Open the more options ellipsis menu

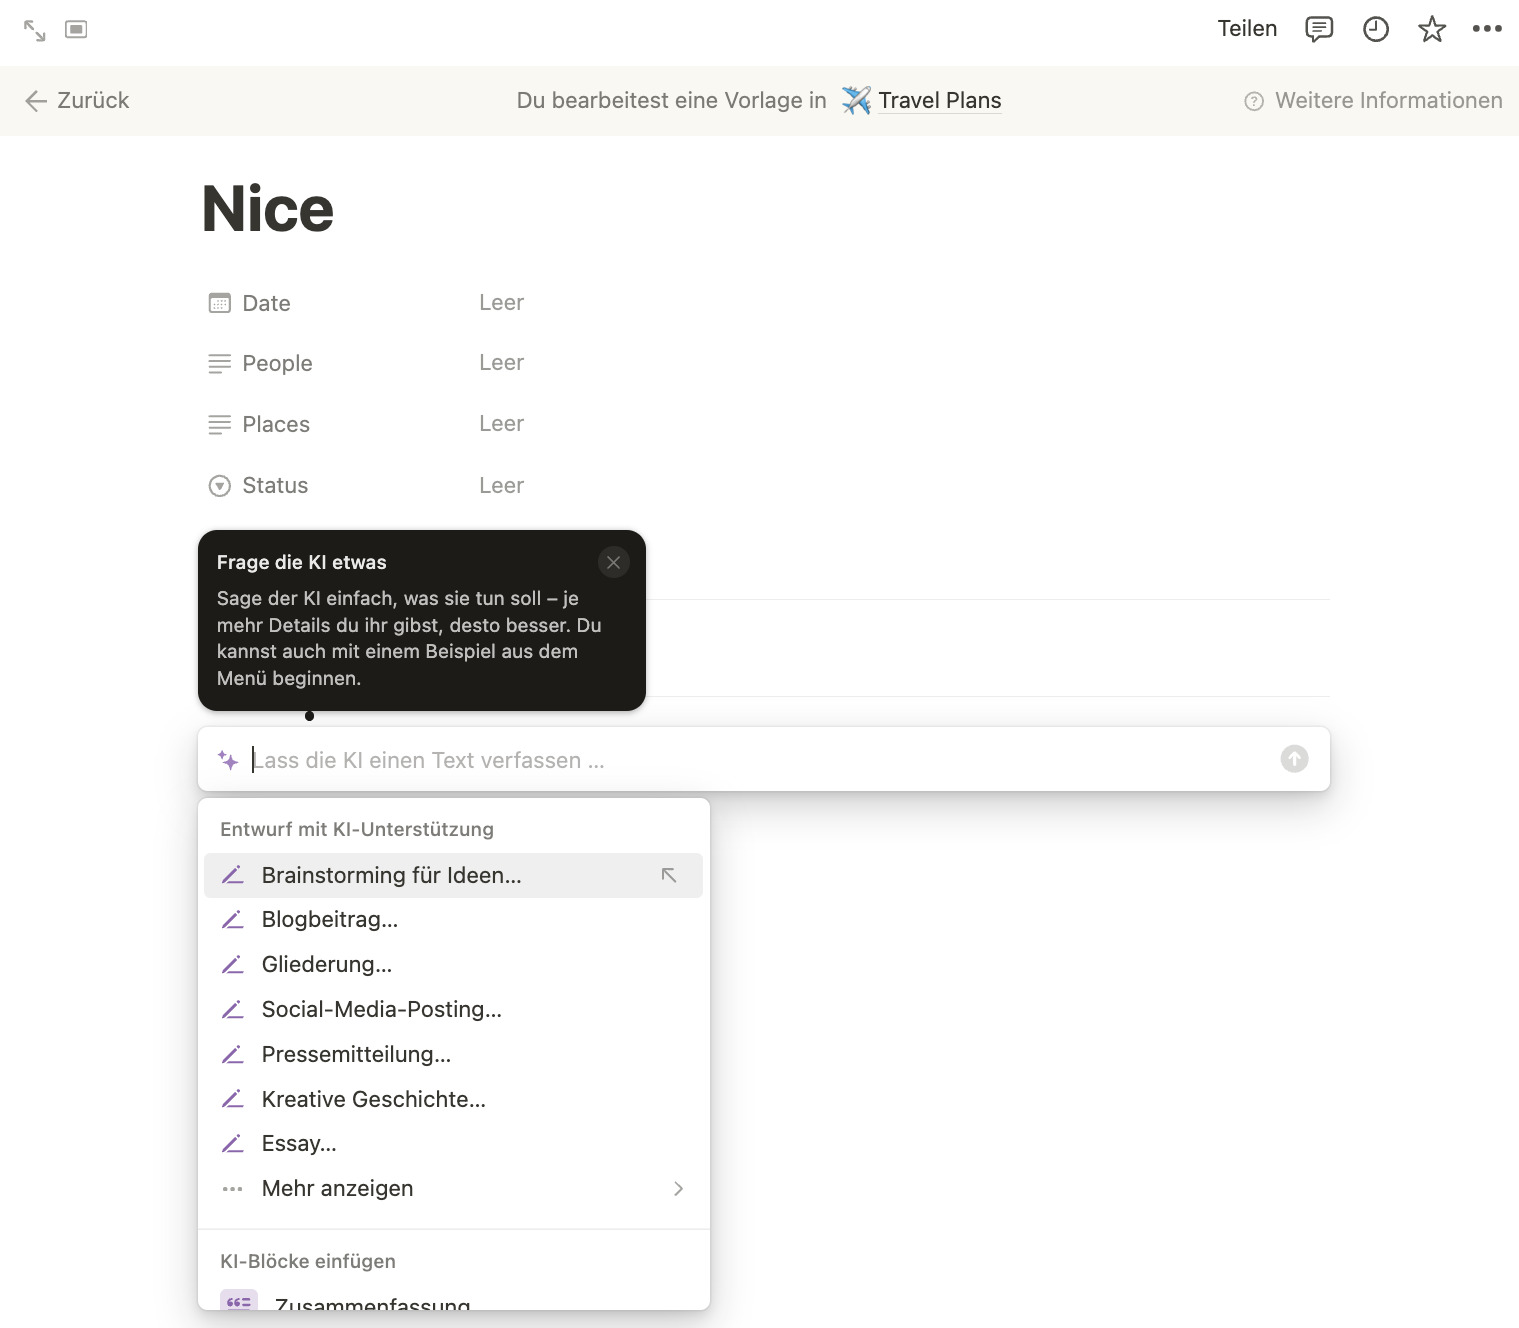1488,30
